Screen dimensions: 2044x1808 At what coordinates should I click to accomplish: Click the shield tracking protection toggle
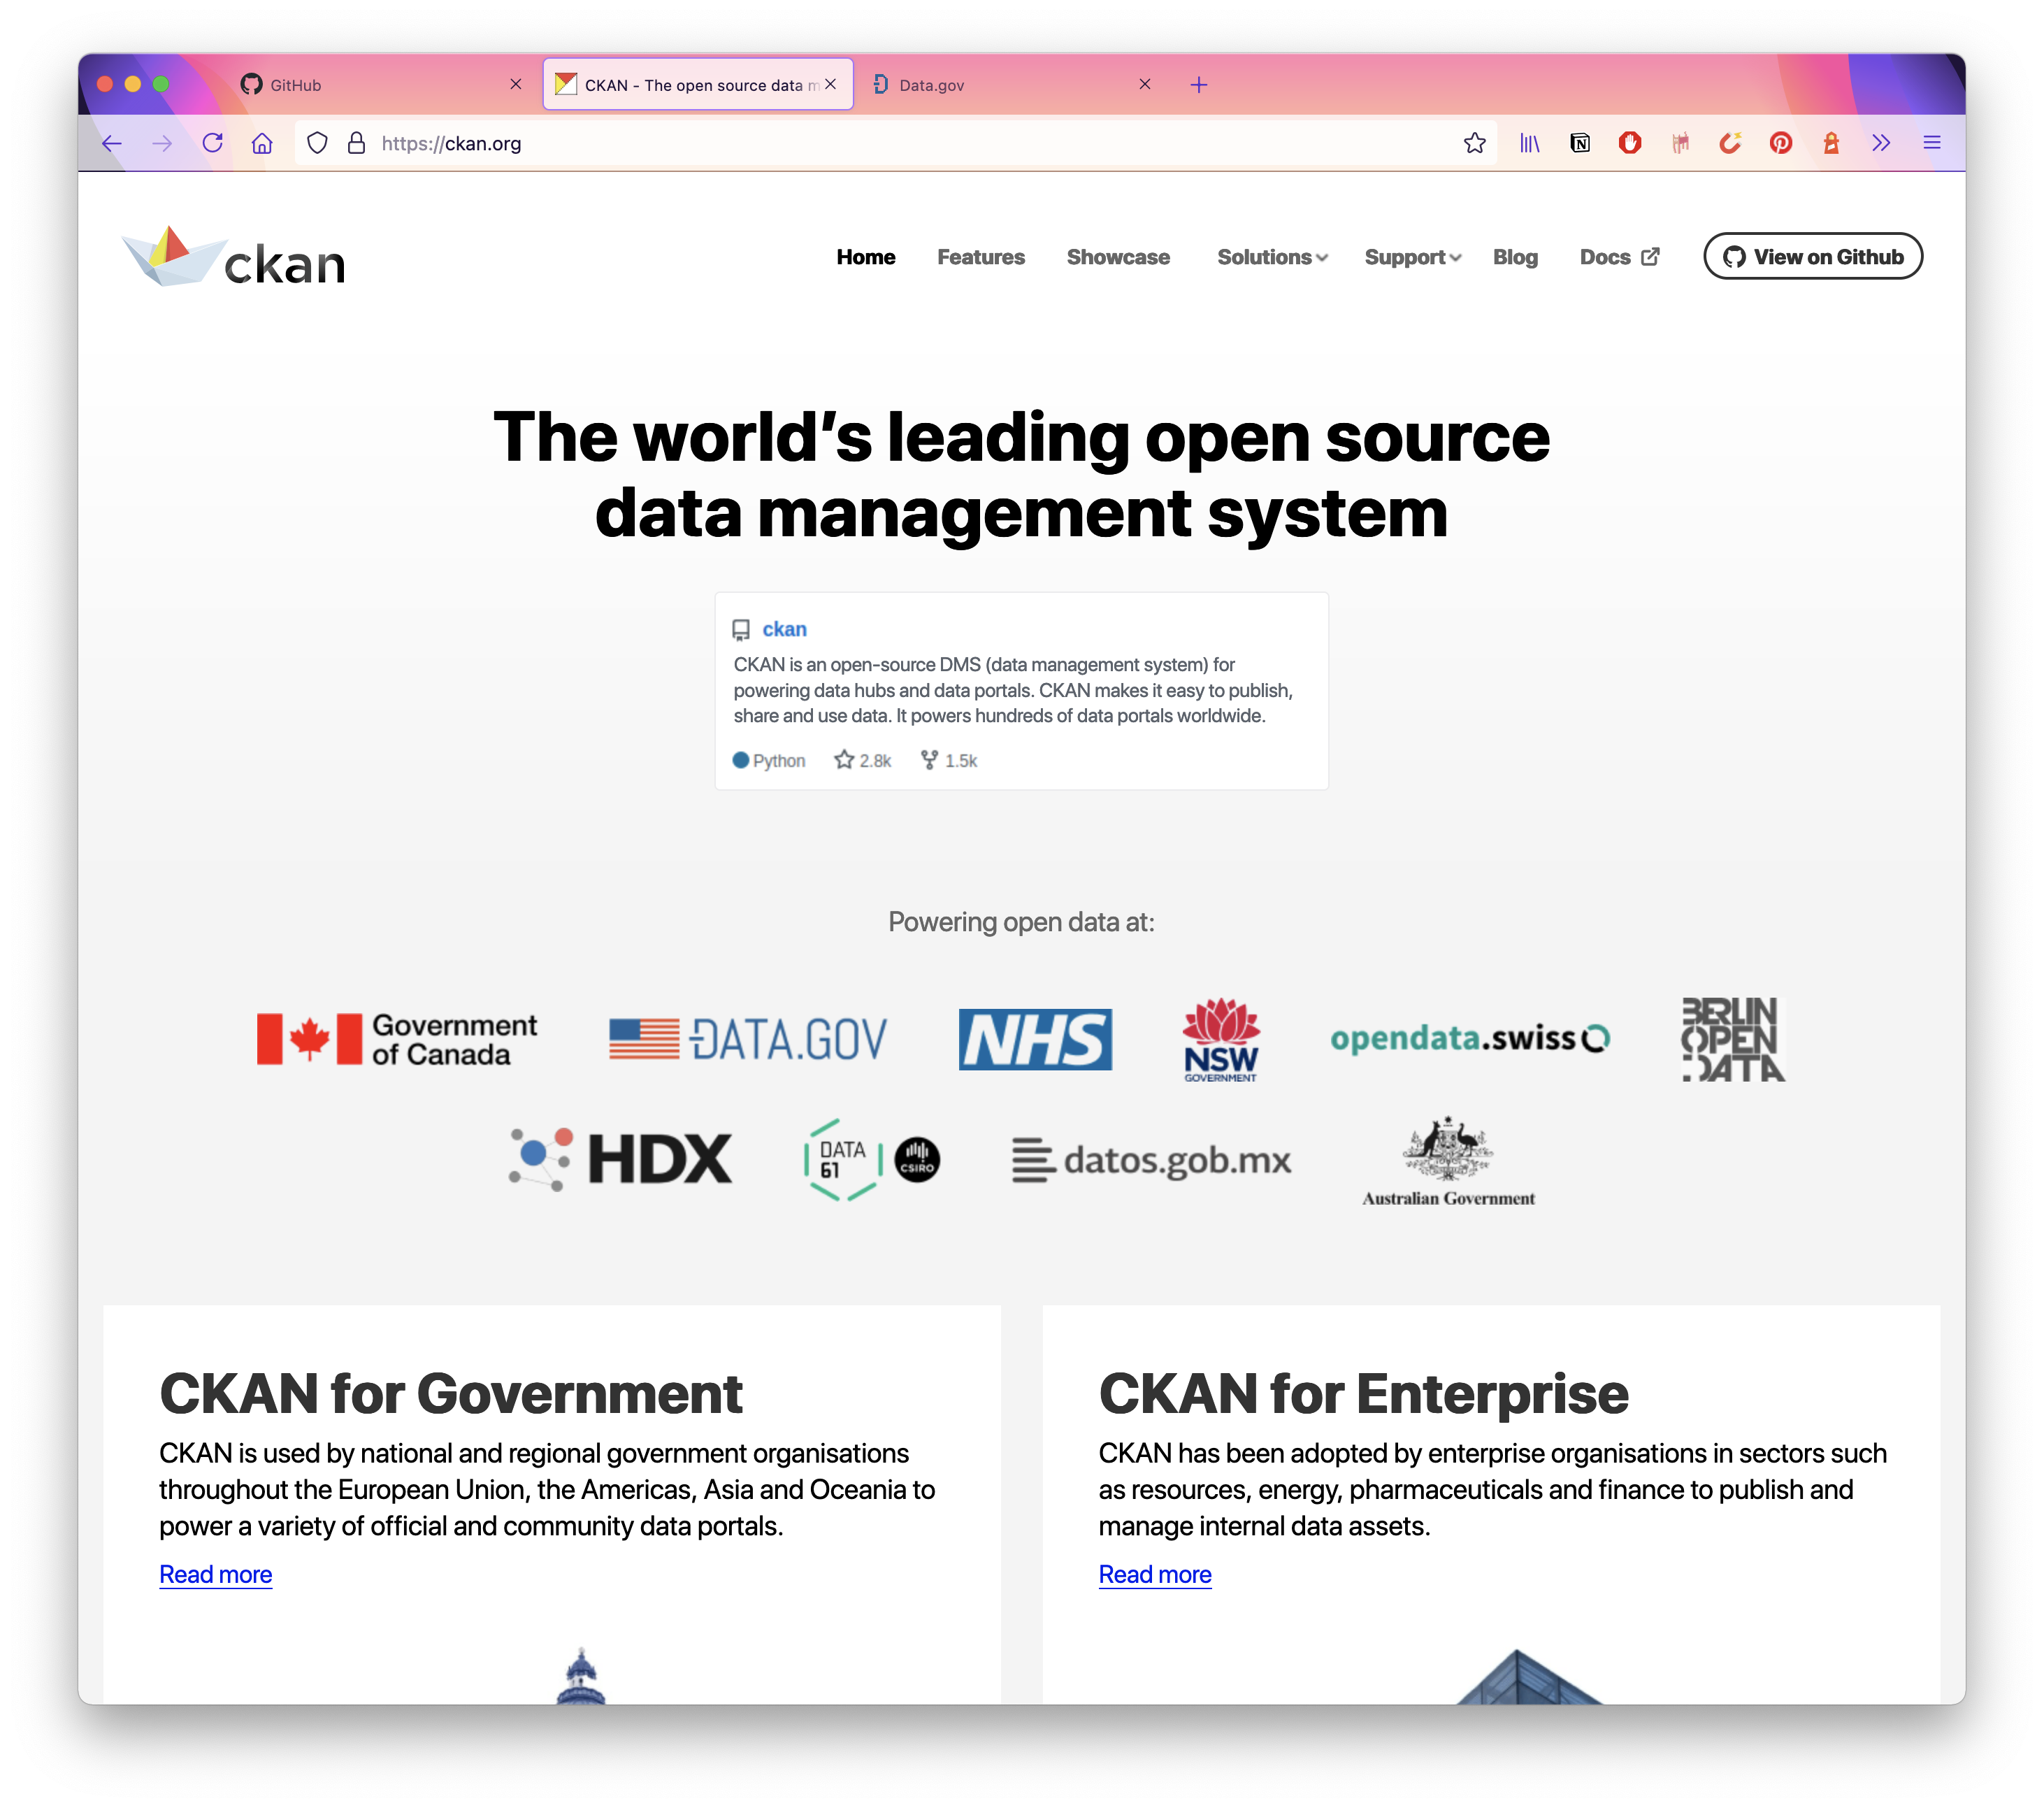coord(317,143)
